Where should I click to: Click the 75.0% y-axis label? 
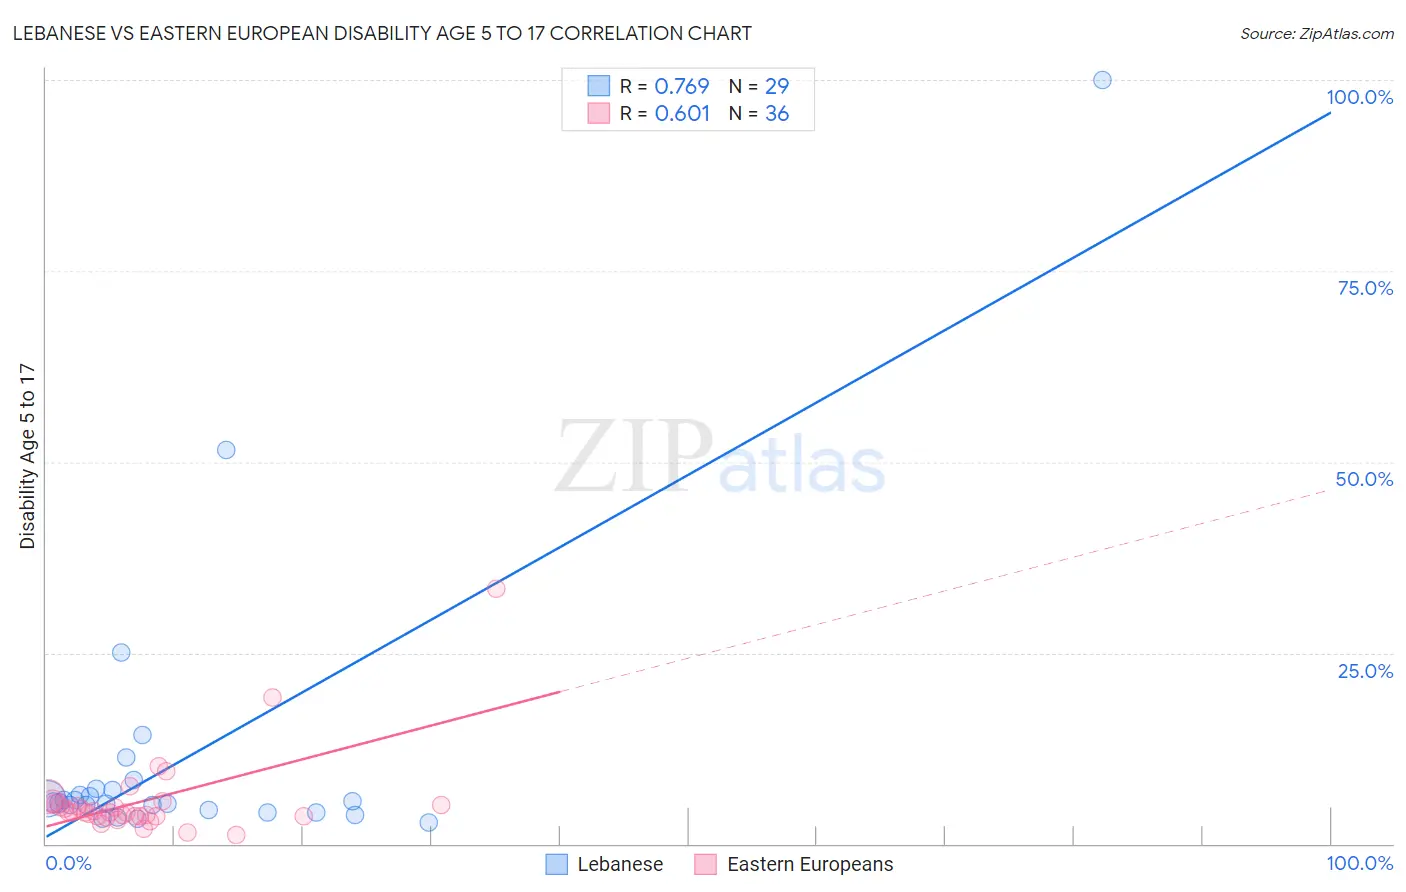1365,288
